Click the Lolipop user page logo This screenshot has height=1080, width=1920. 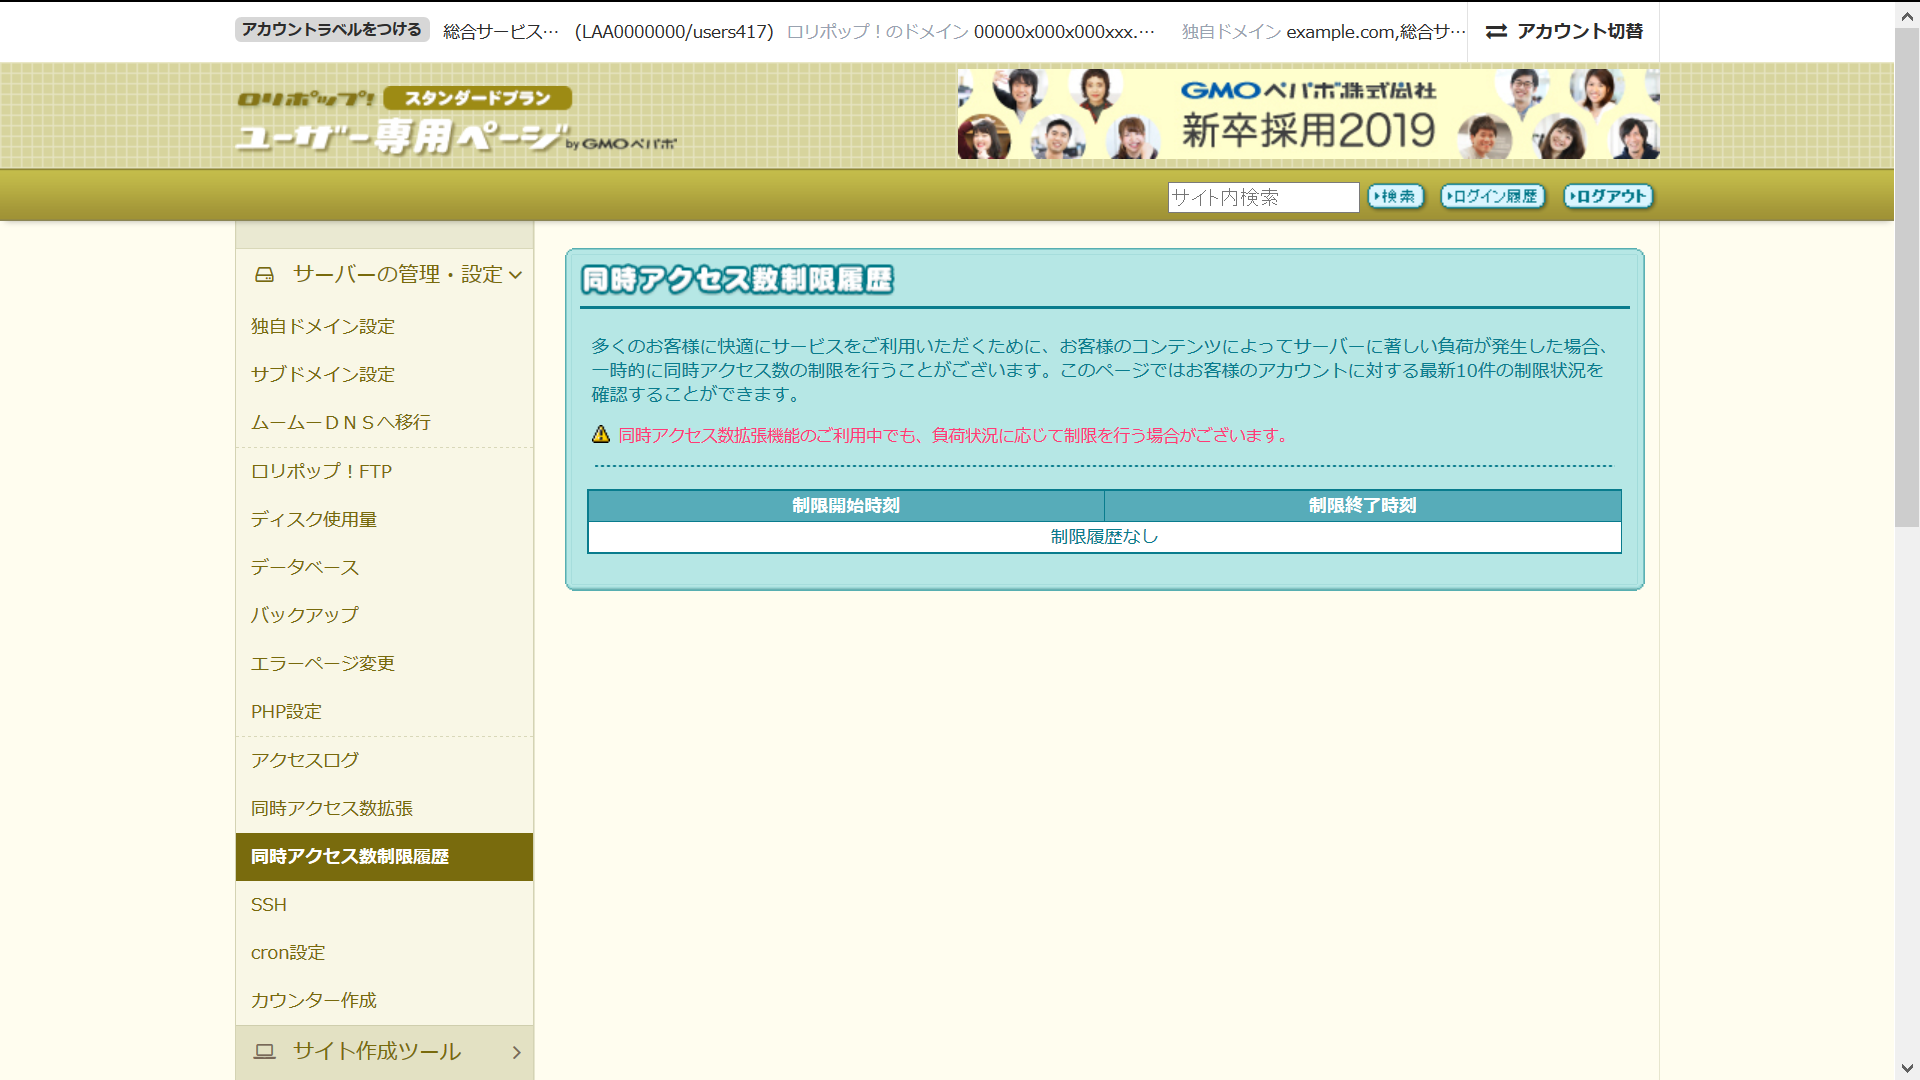click(x=455, y=120)
